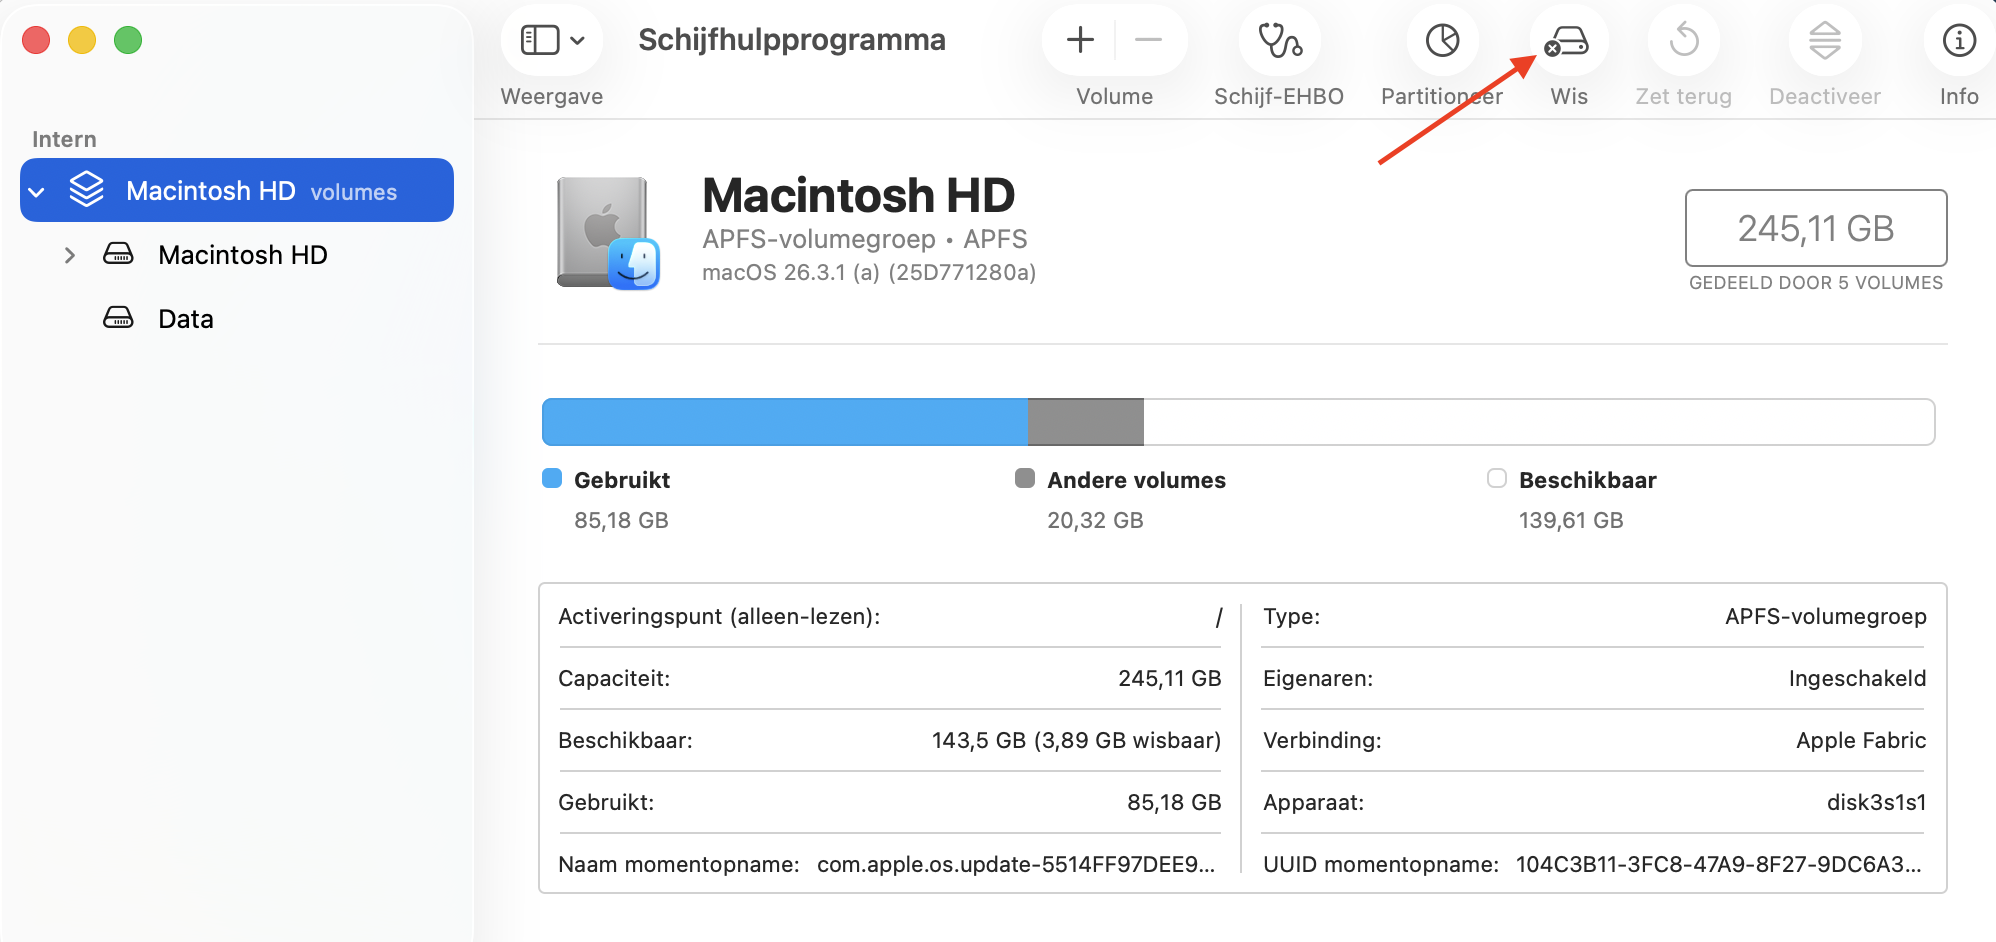Show the Info panel

pos(1957,41)
